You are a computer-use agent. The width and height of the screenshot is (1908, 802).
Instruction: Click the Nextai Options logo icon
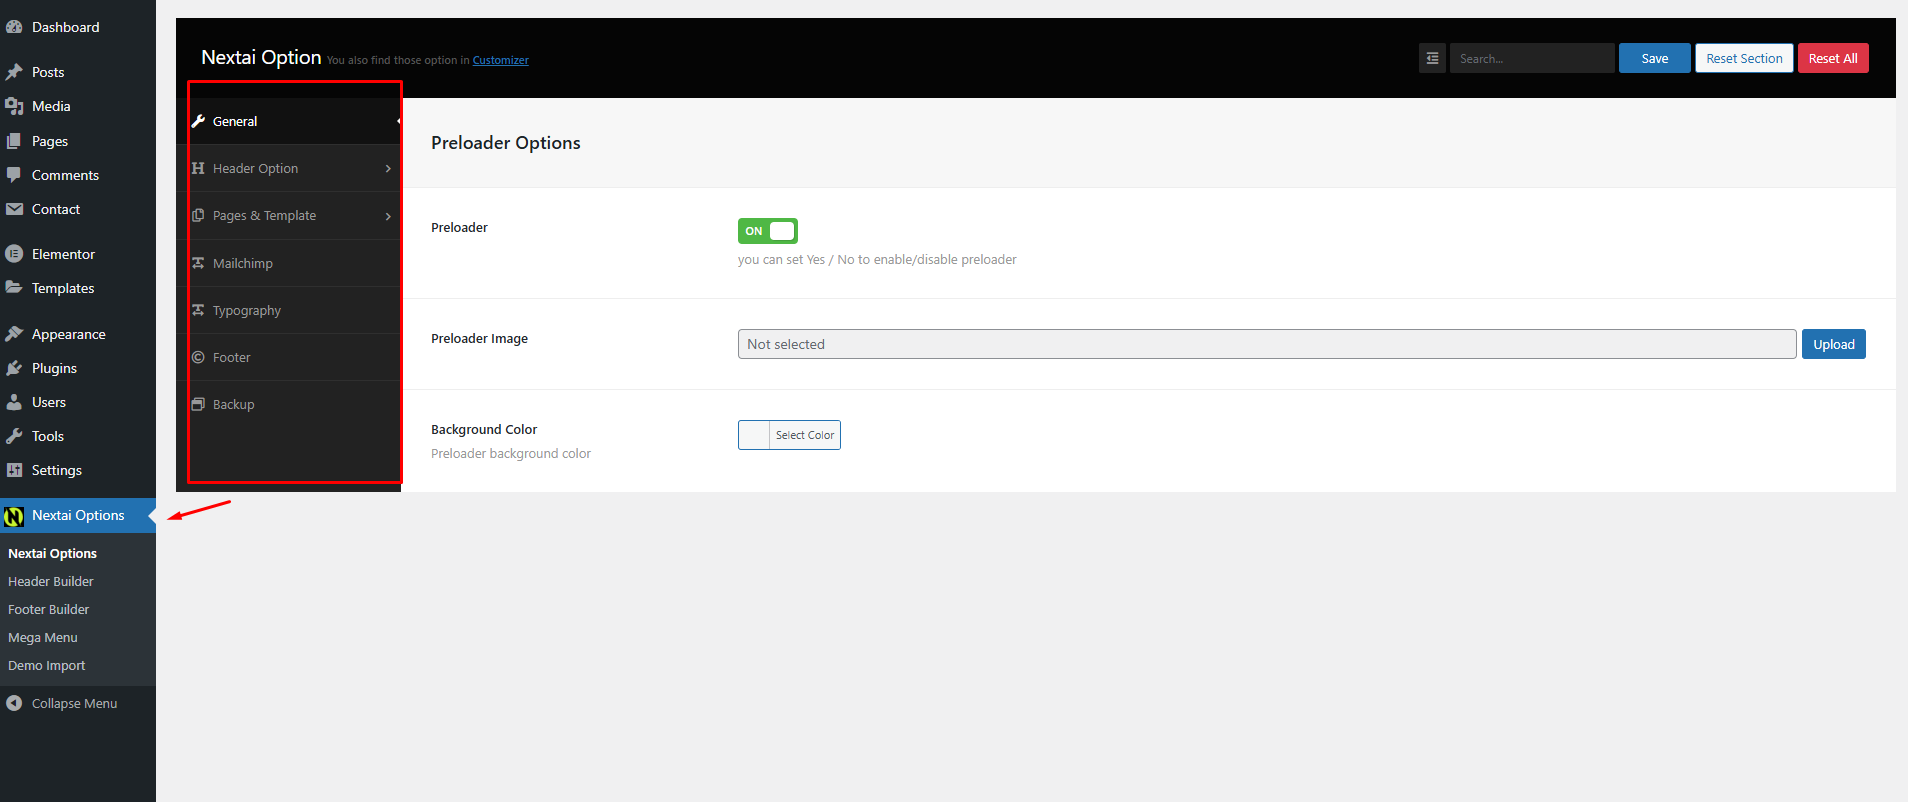click(x=14, y=516)
